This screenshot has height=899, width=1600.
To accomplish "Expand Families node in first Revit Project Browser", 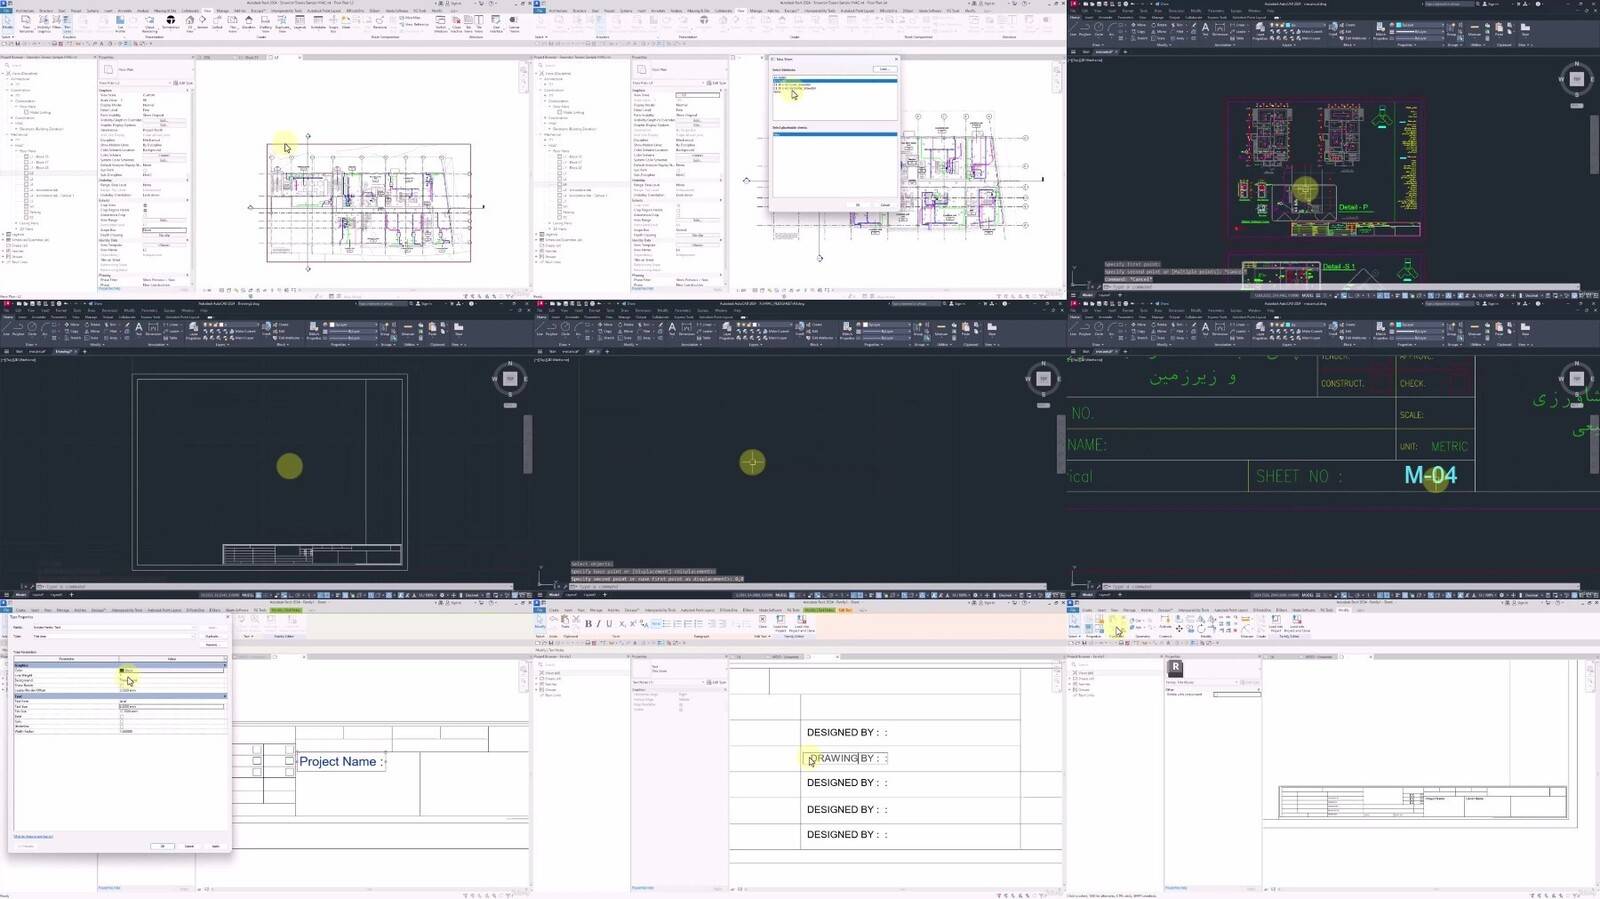I will click(3, 251).
